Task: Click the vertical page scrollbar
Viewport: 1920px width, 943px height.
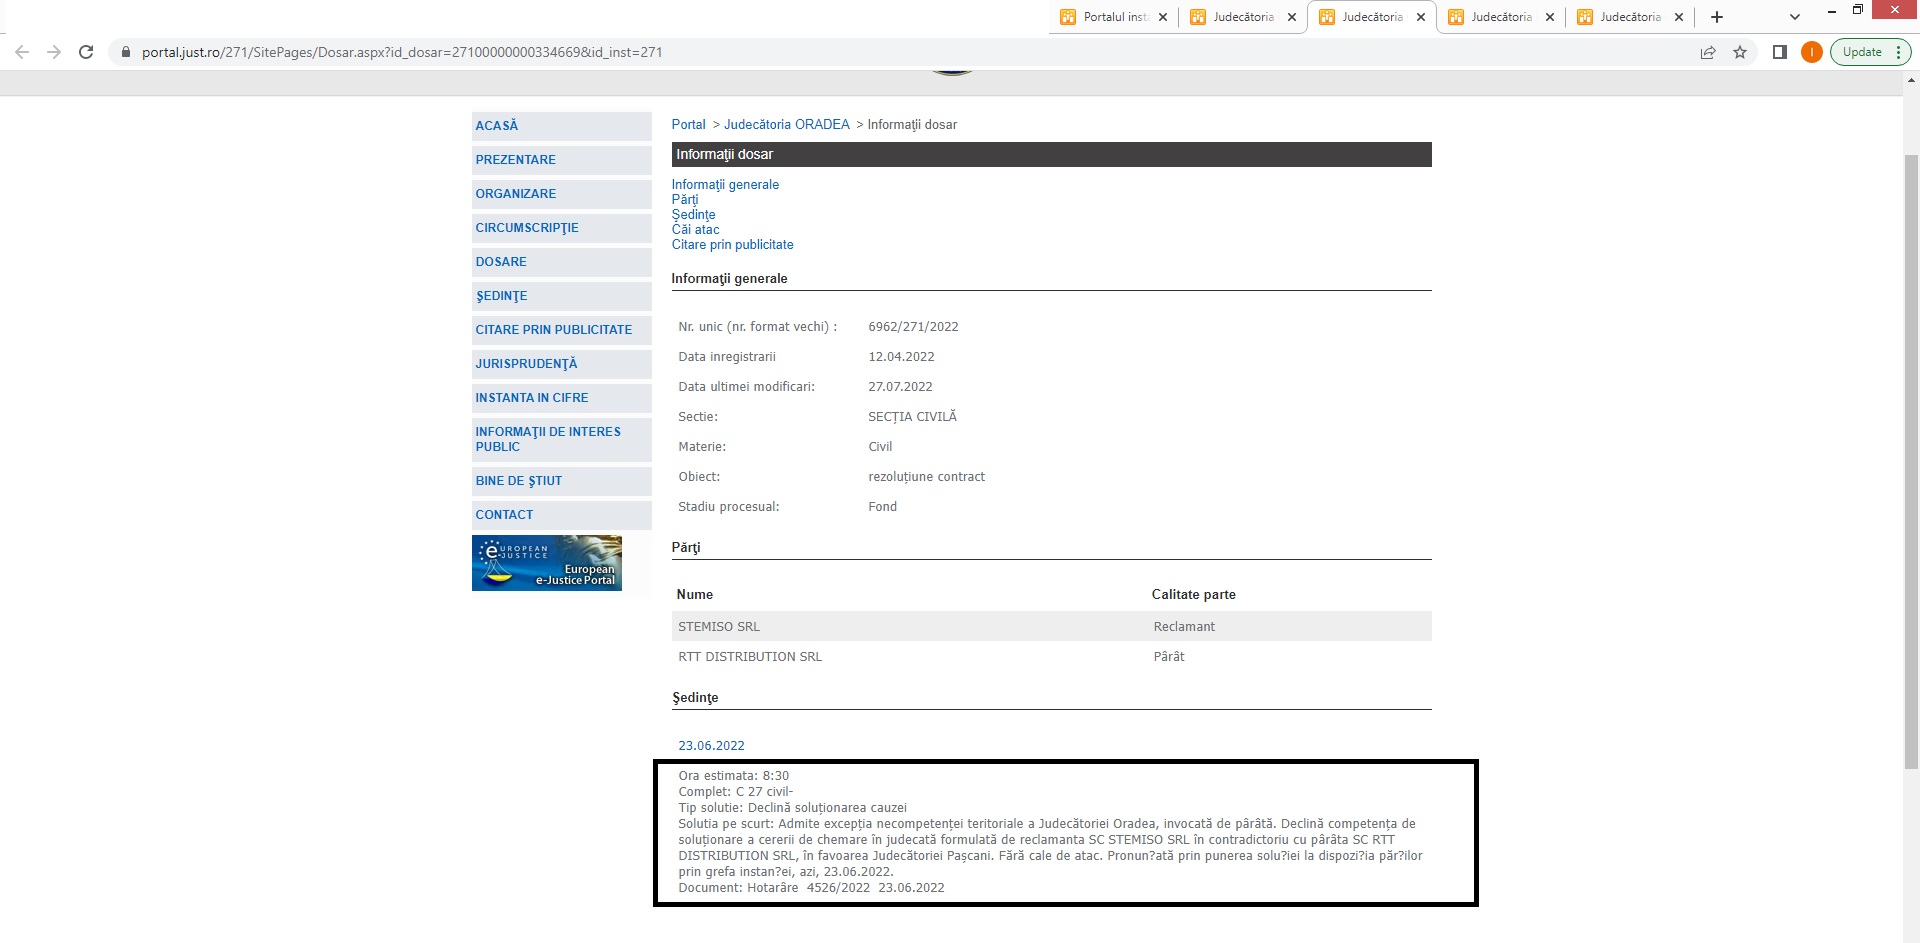Action: tap(1911, 460)
